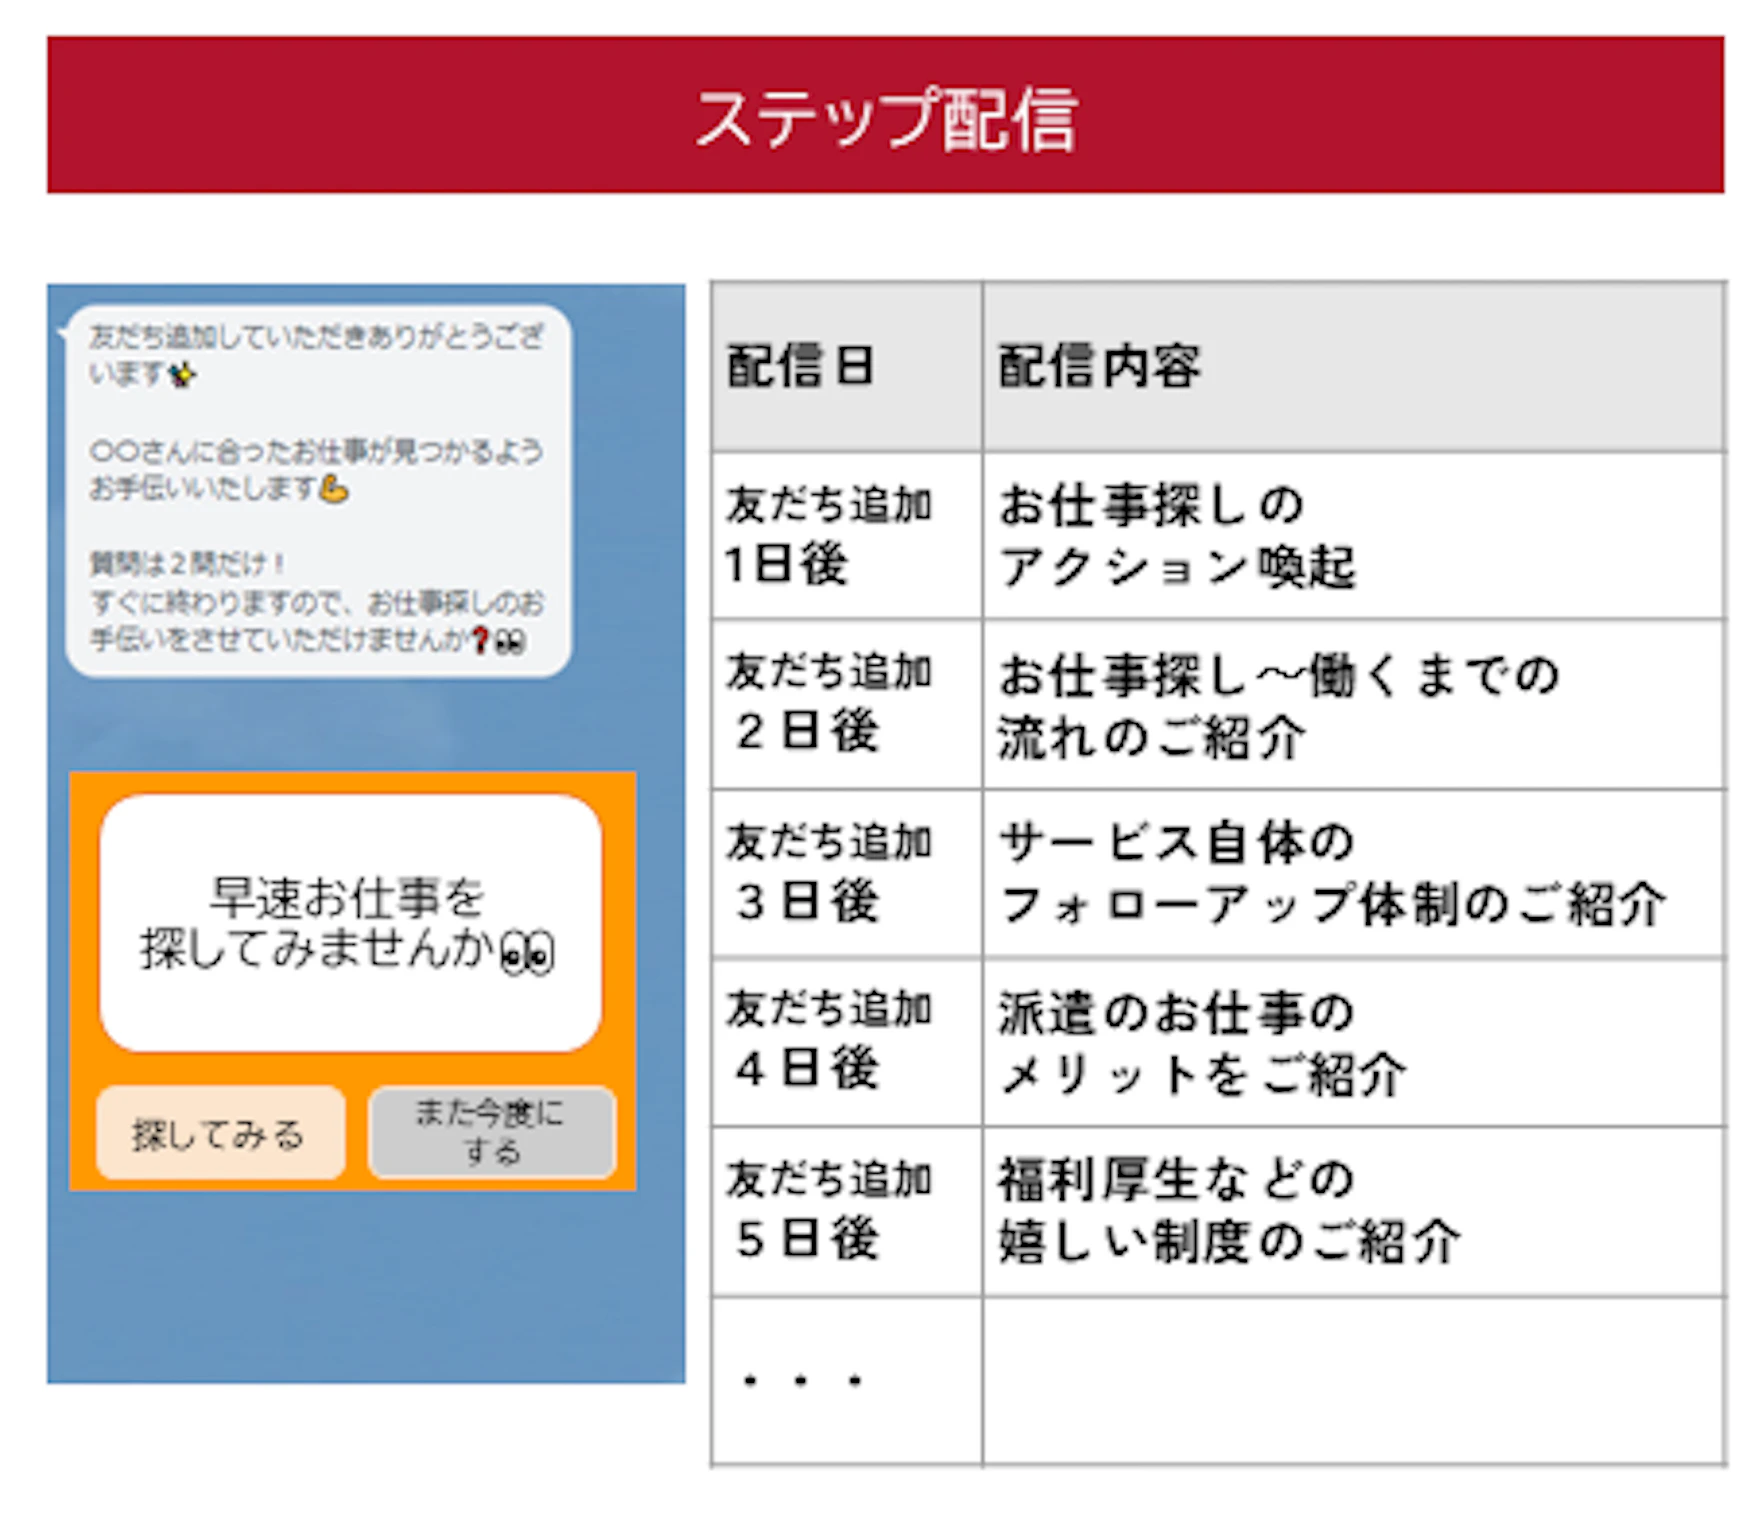Select お仕事探しのアクション喚起 content cell
This screenshot has height=1524, width=1764.
[x=1354, y=535]
